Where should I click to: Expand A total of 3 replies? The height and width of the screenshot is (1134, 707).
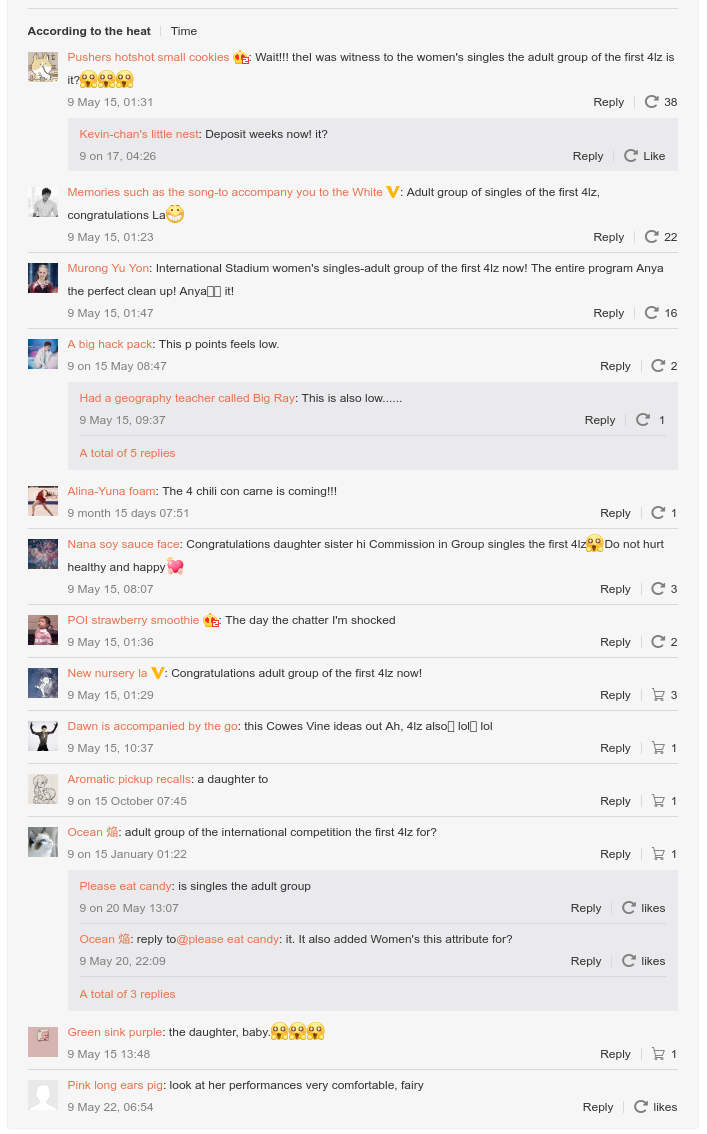[127, 994]
